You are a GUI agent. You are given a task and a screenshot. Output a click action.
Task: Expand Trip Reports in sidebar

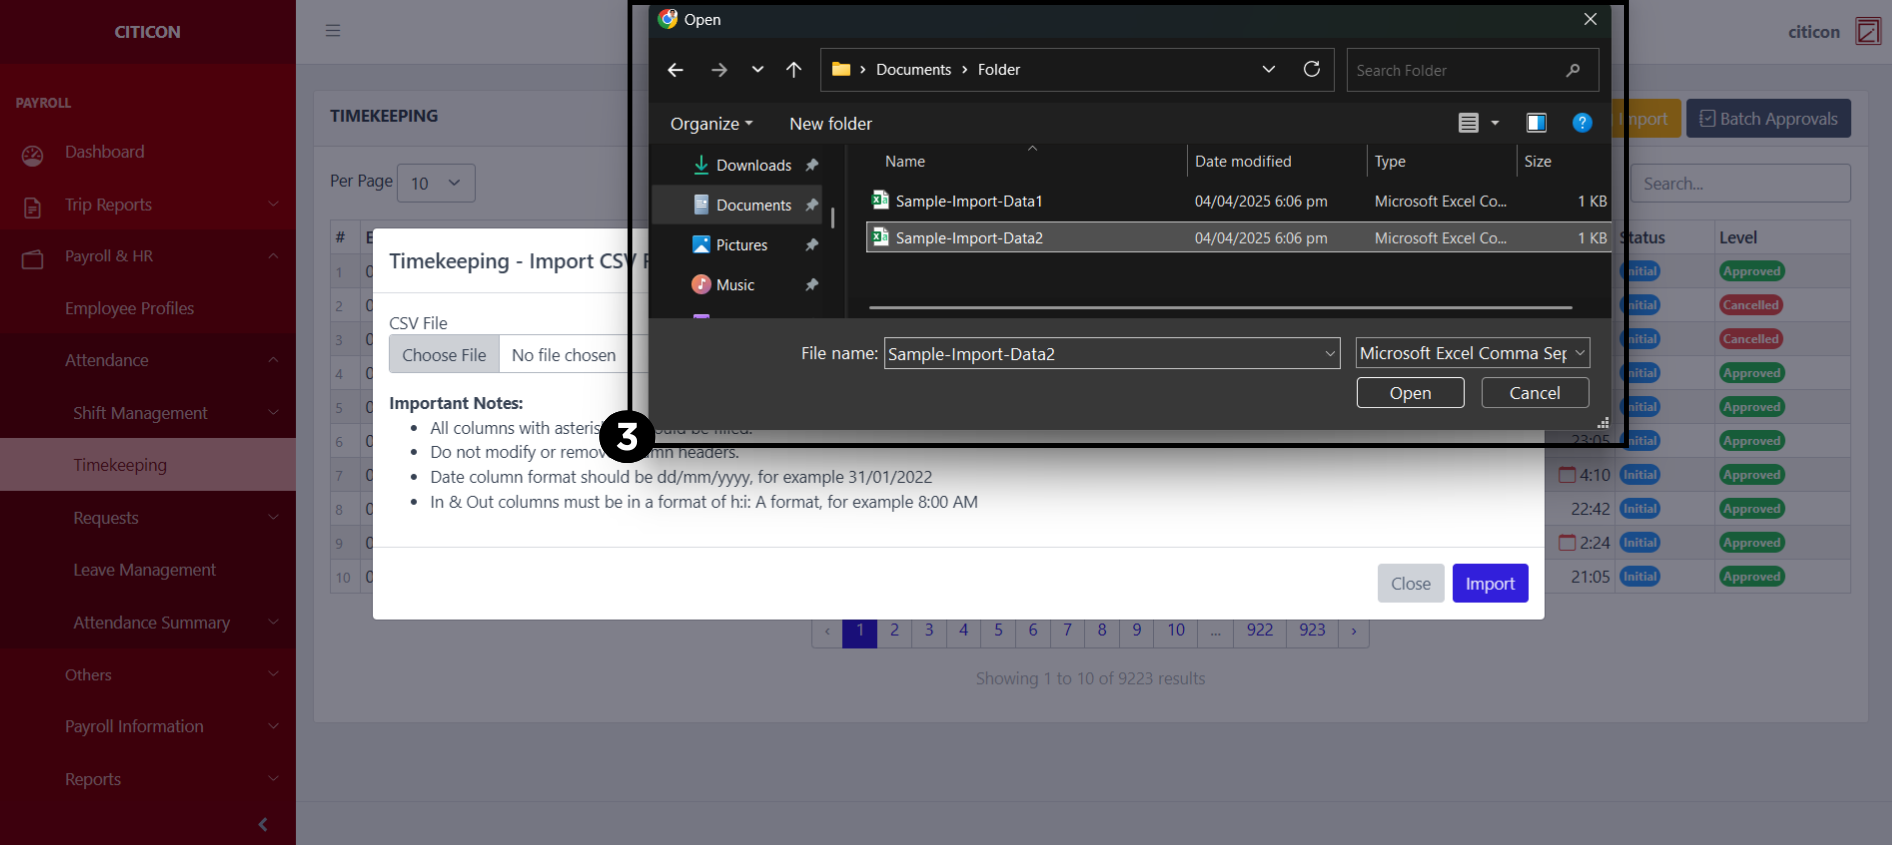148,205
